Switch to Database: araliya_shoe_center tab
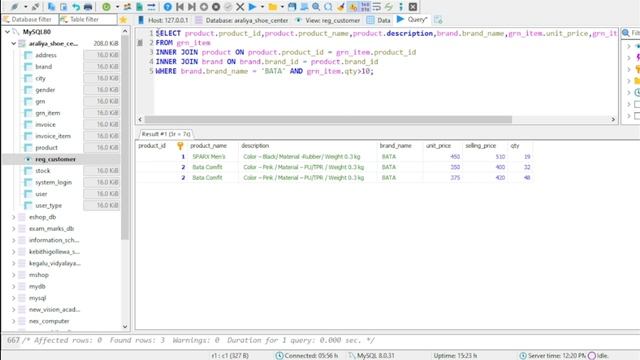The width and height of the screenshot is (640, 360). click(x=242, y=20)
